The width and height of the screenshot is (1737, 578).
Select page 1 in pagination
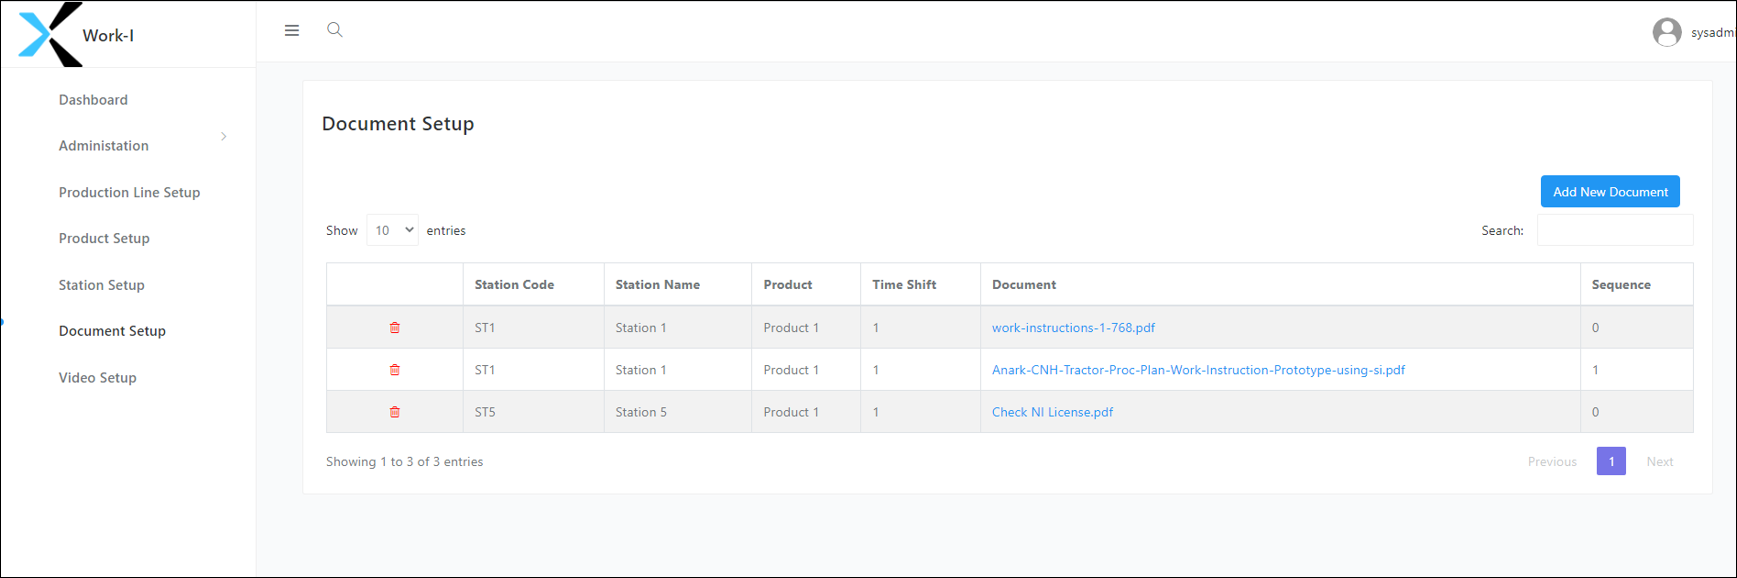(x=1610, y=461)
